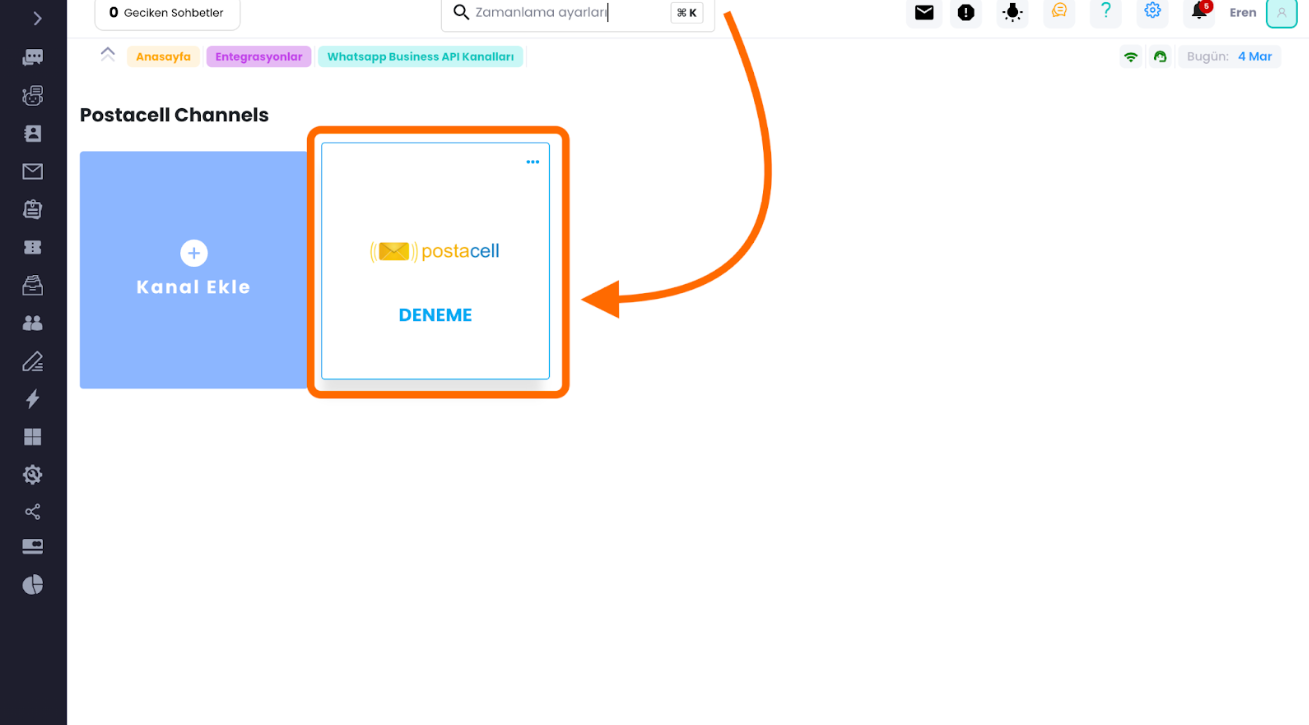Open the four-square grid icon in sidebar

click(x=33, y=437)
